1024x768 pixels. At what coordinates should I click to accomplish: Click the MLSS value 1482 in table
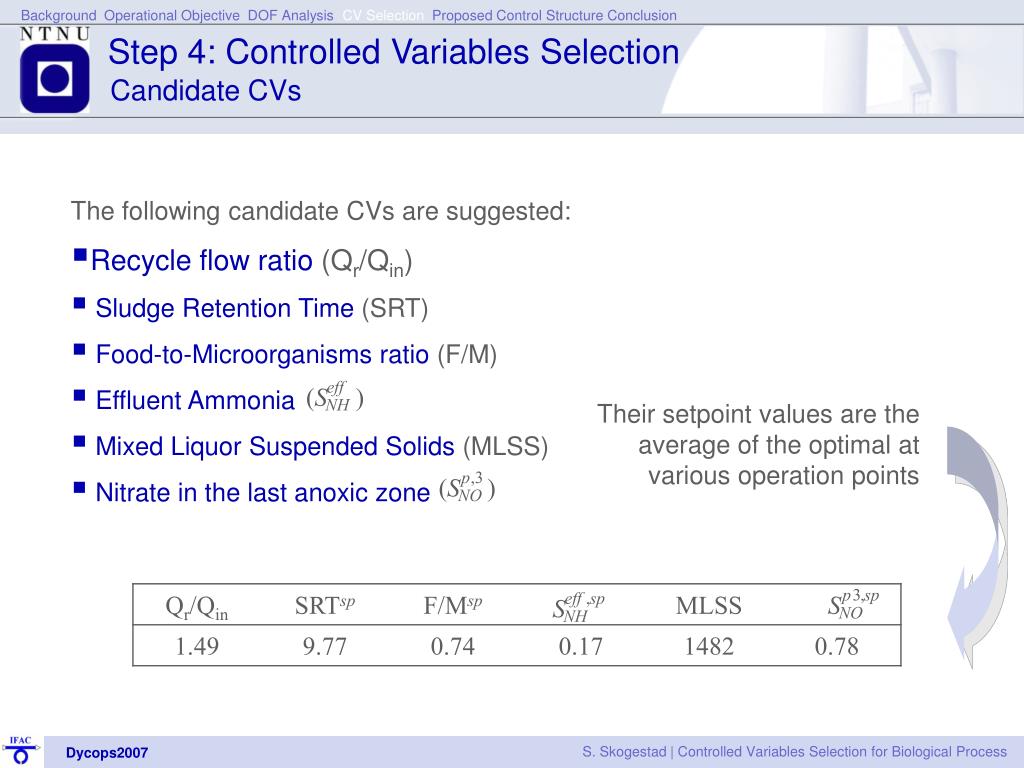pos(708,646)
